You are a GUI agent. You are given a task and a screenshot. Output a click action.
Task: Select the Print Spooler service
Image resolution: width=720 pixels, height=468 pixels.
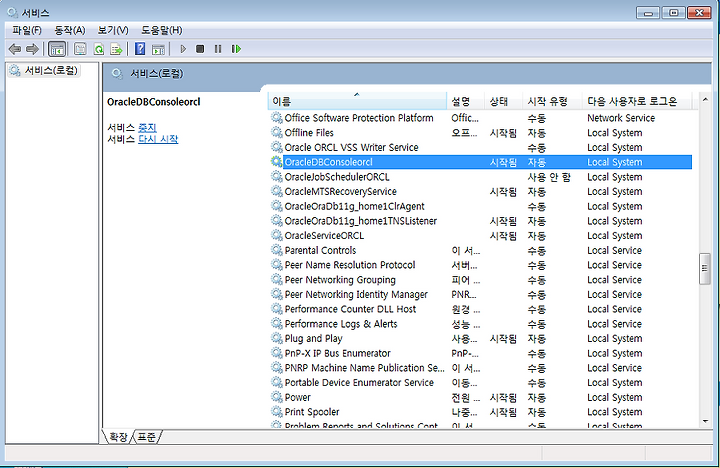480,412
